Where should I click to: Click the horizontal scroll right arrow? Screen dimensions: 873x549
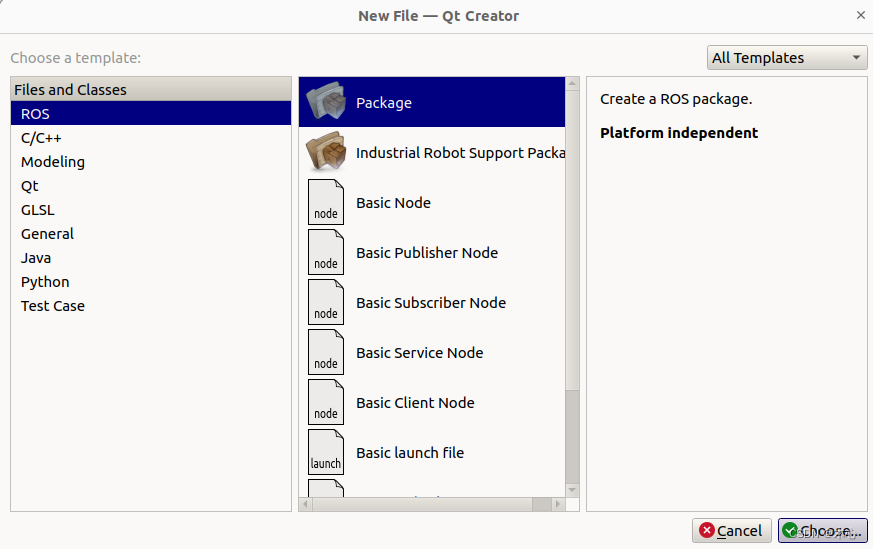click(558, 504)
